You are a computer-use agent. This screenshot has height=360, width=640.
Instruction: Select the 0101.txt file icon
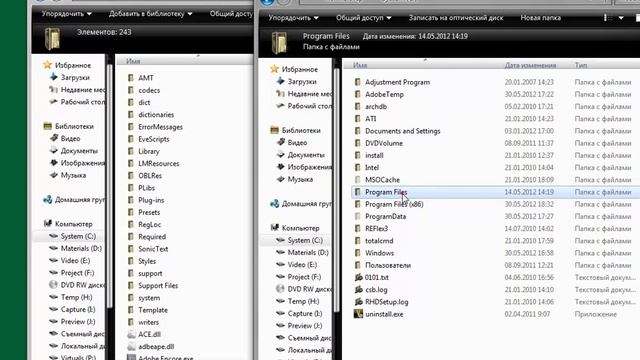[x=358, y=278]
